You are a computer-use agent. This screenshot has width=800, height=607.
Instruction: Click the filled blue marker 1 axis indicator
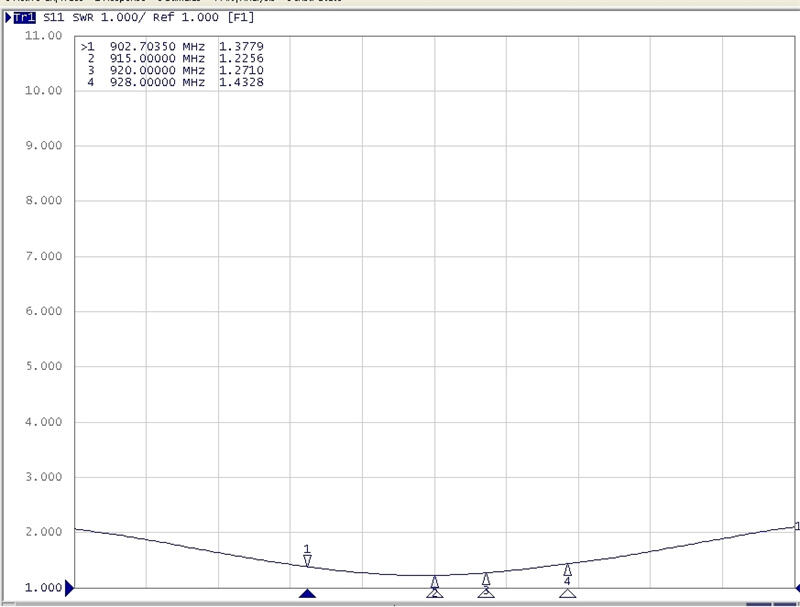(x=307, y=593)
